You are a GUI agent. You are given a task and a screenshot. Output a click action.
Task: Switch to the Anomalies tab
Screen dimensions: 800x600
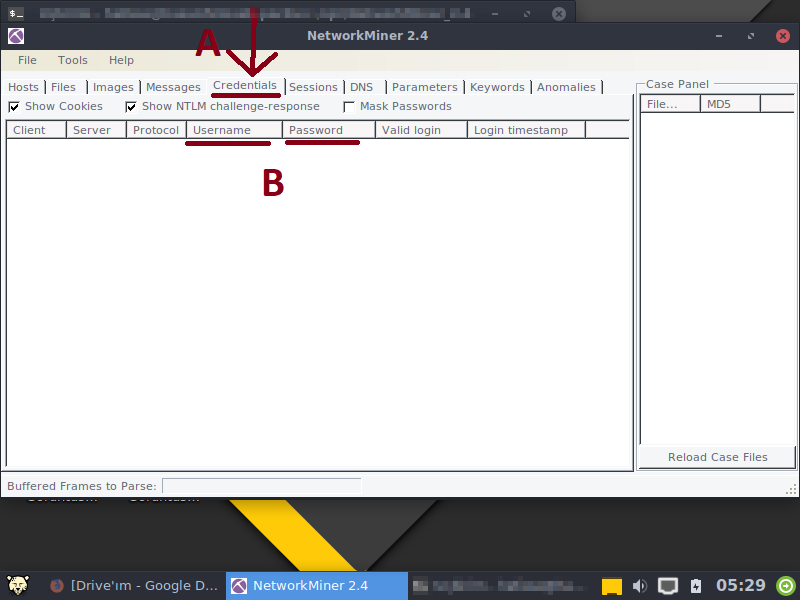pyautogui.click(x=566, y=87)
